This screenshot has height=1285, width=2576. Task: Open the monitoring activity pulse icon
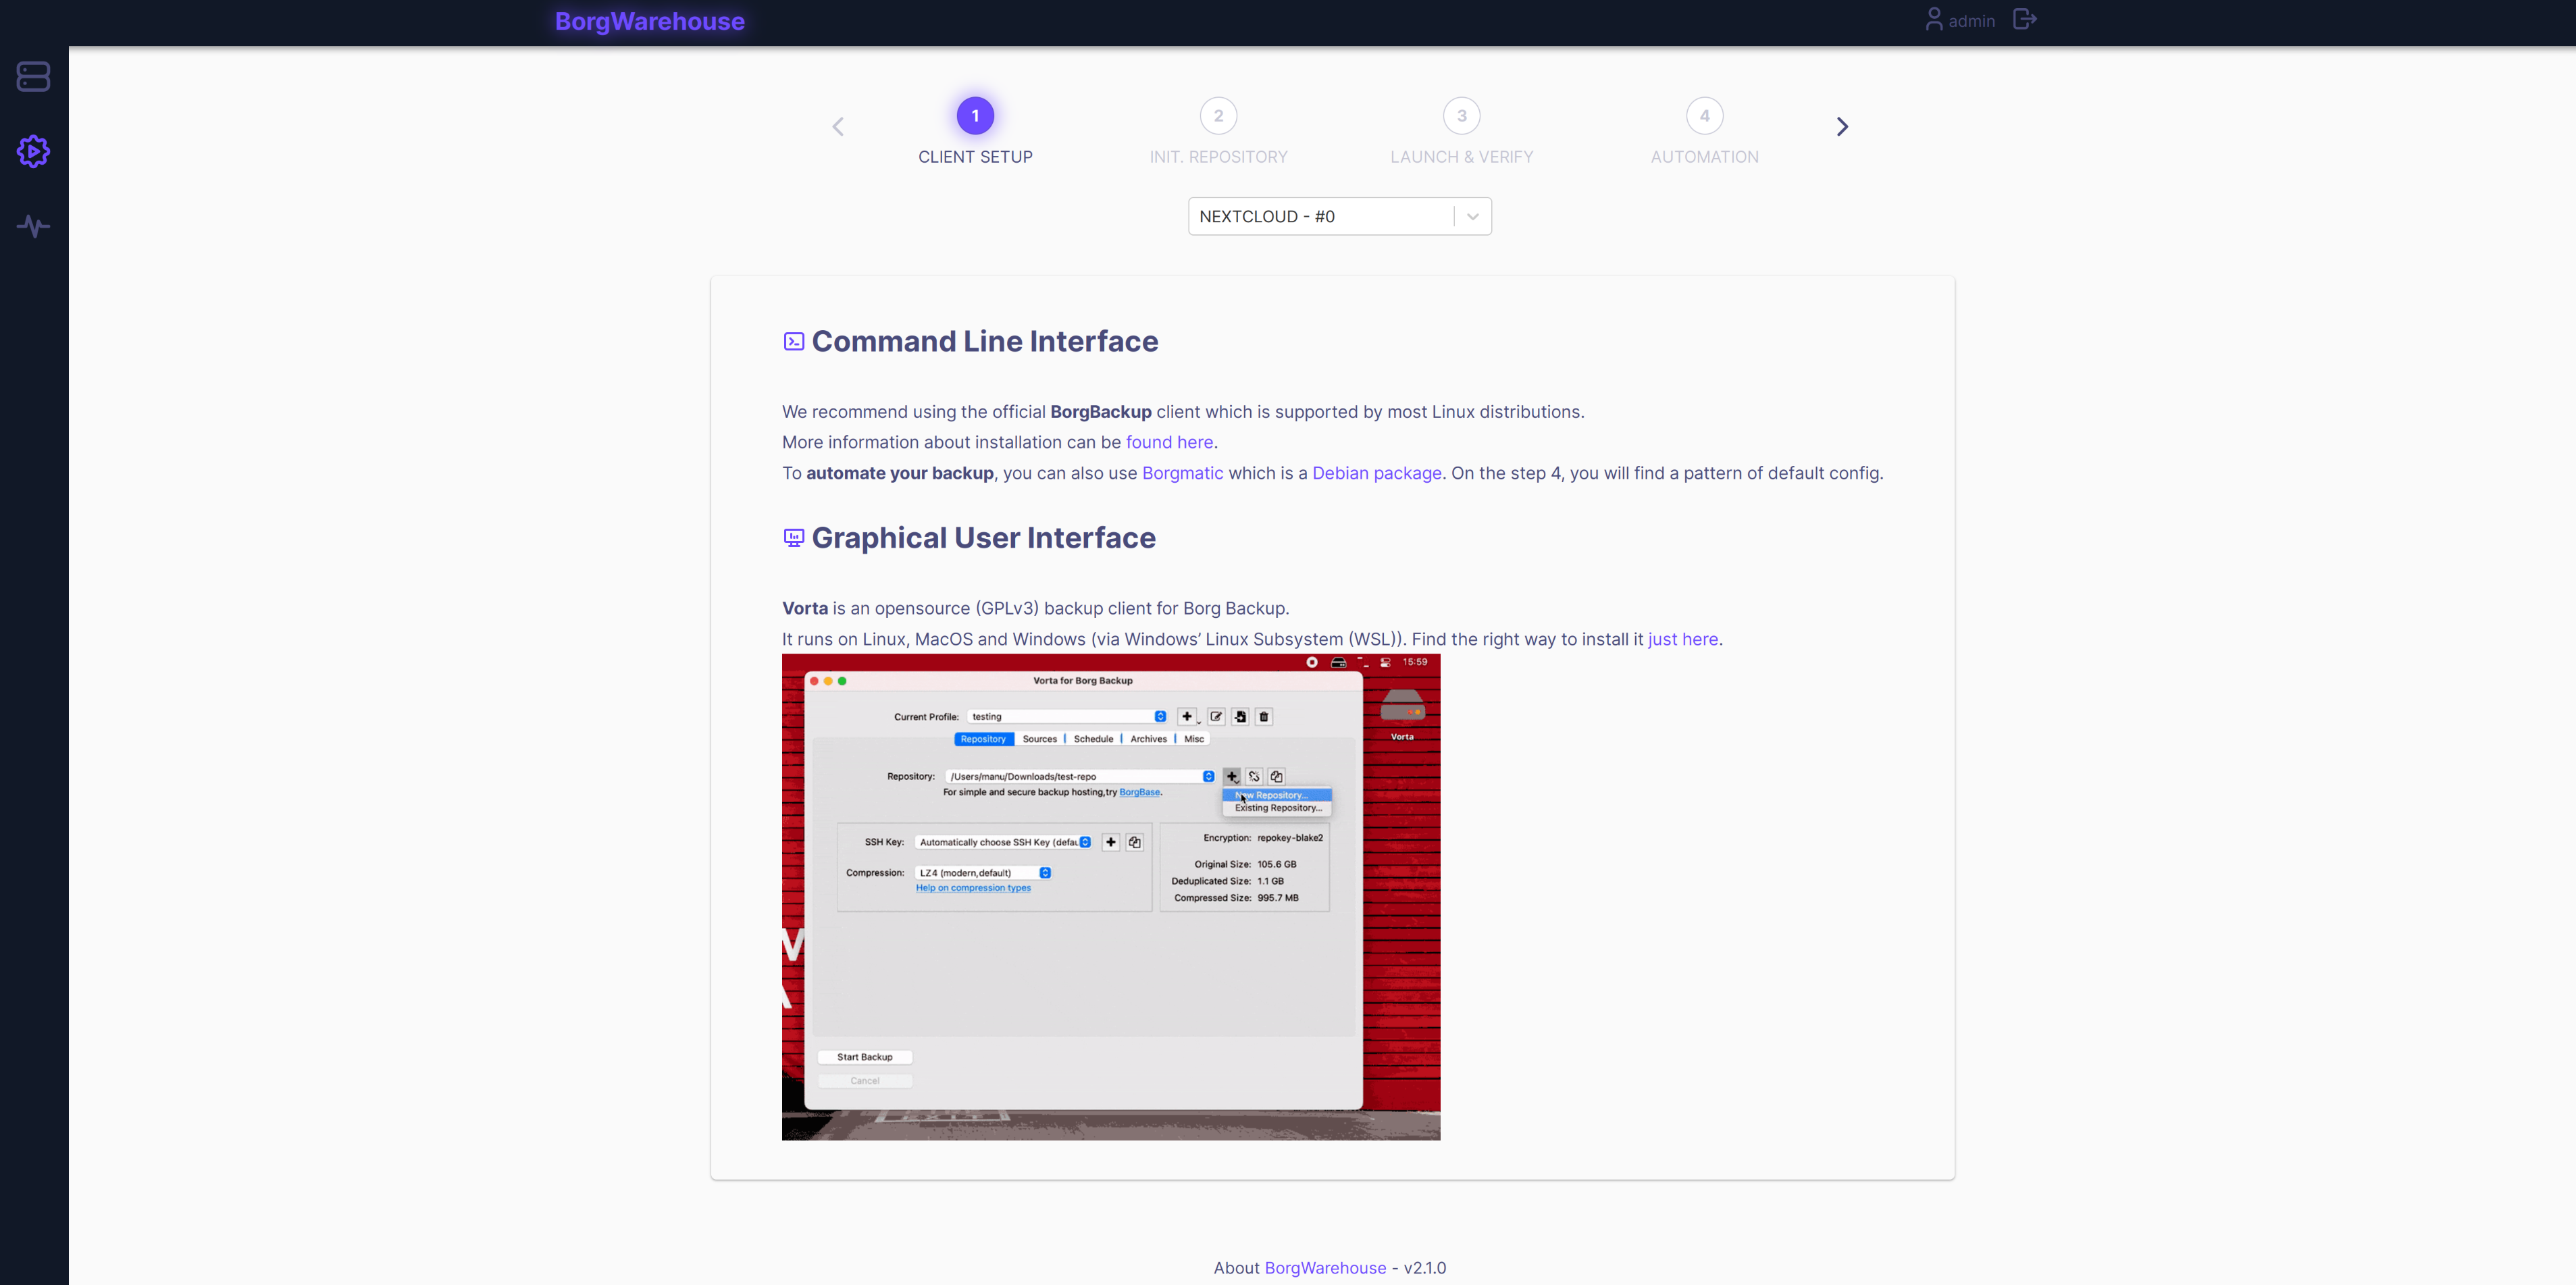(33, 226)
